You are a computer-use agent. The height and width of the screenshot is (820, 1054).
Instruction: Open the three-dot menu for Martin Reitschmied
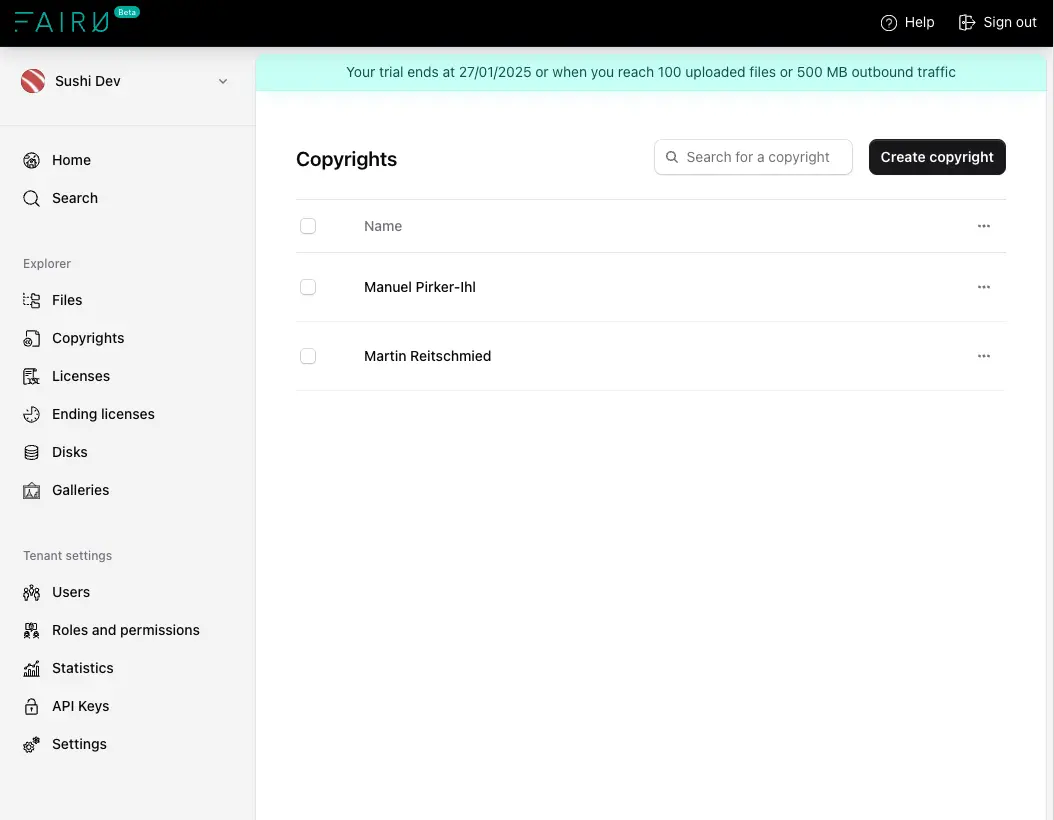(x=983, y=356)
